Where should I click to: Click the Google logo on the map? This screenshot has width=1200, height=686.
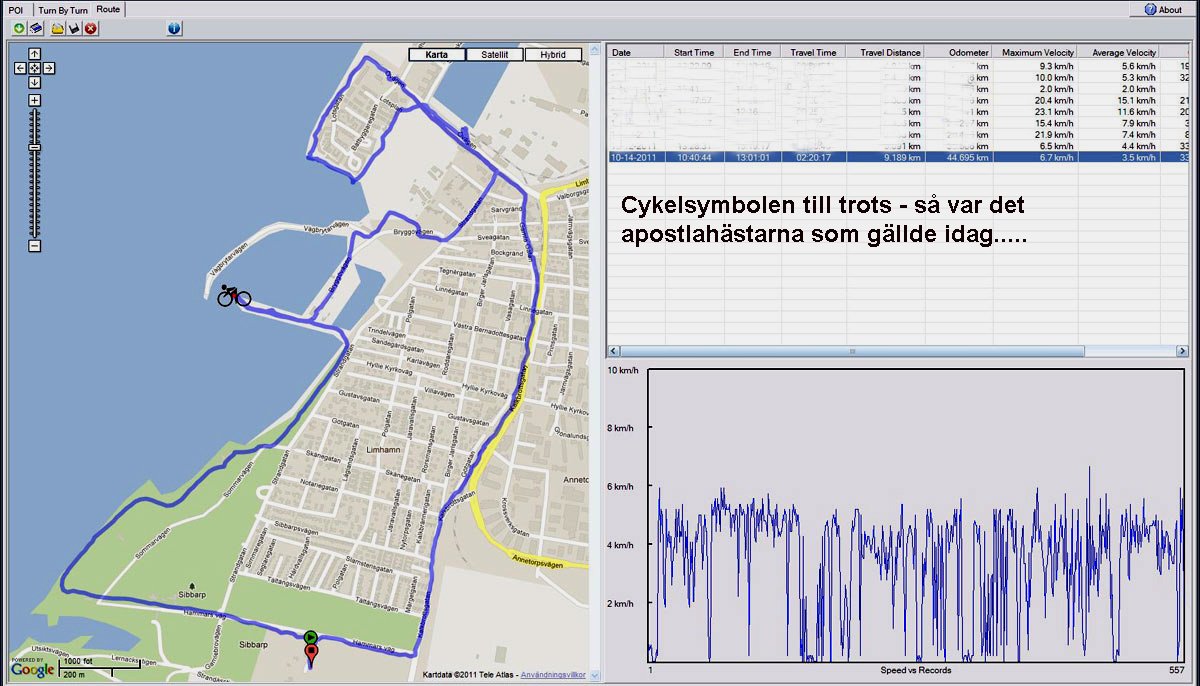click(x=33, y=669)
